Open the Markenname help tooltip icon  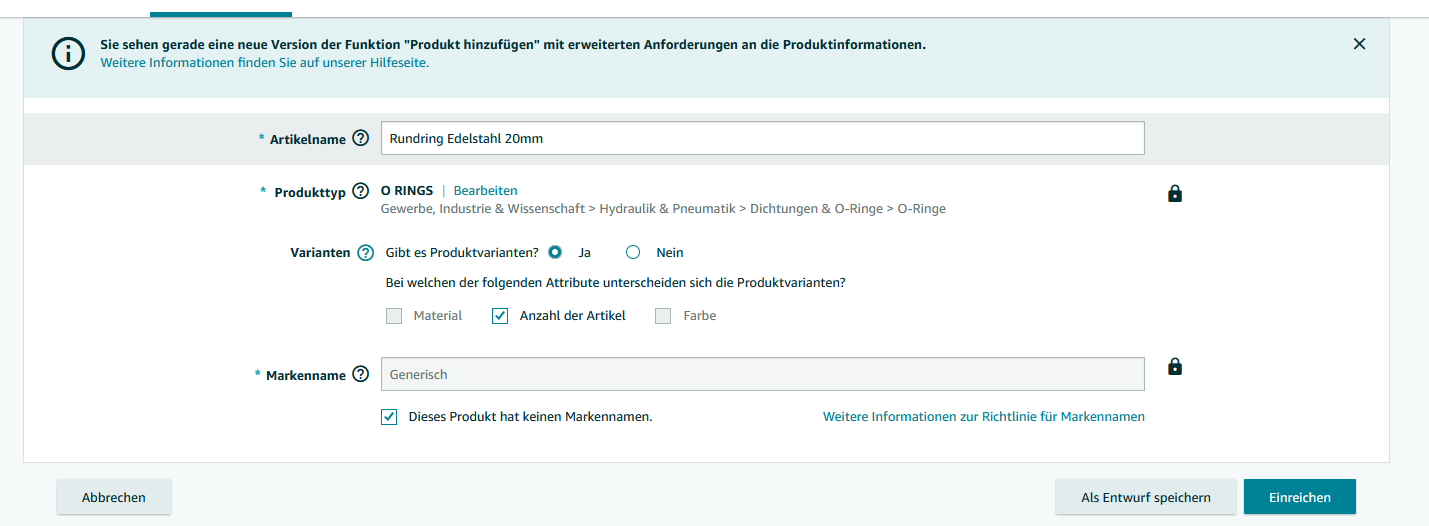(361, 375)
